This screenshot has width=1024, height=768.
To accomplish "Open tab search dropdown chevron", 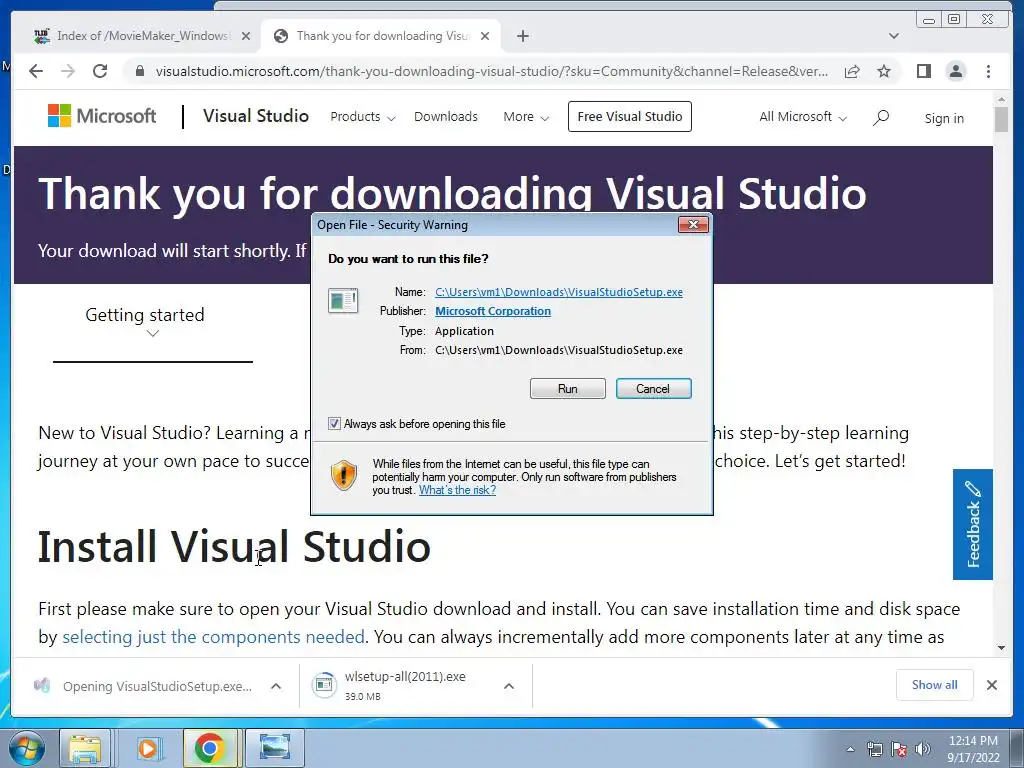I will pos(893,36).
